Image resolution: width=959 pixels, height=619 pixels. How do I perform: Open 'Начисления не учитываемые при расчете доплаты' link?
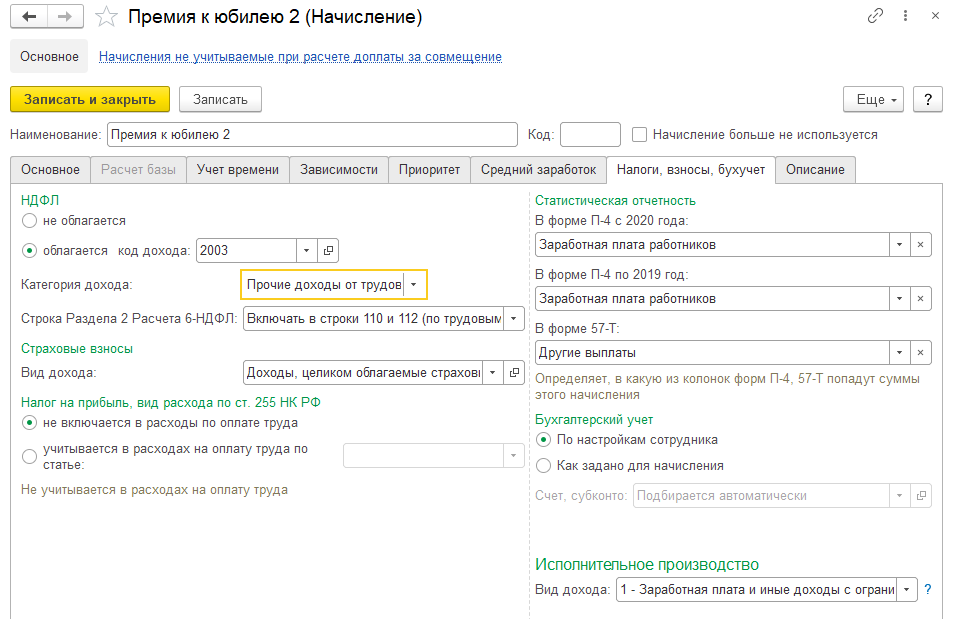tap(300, 57)
